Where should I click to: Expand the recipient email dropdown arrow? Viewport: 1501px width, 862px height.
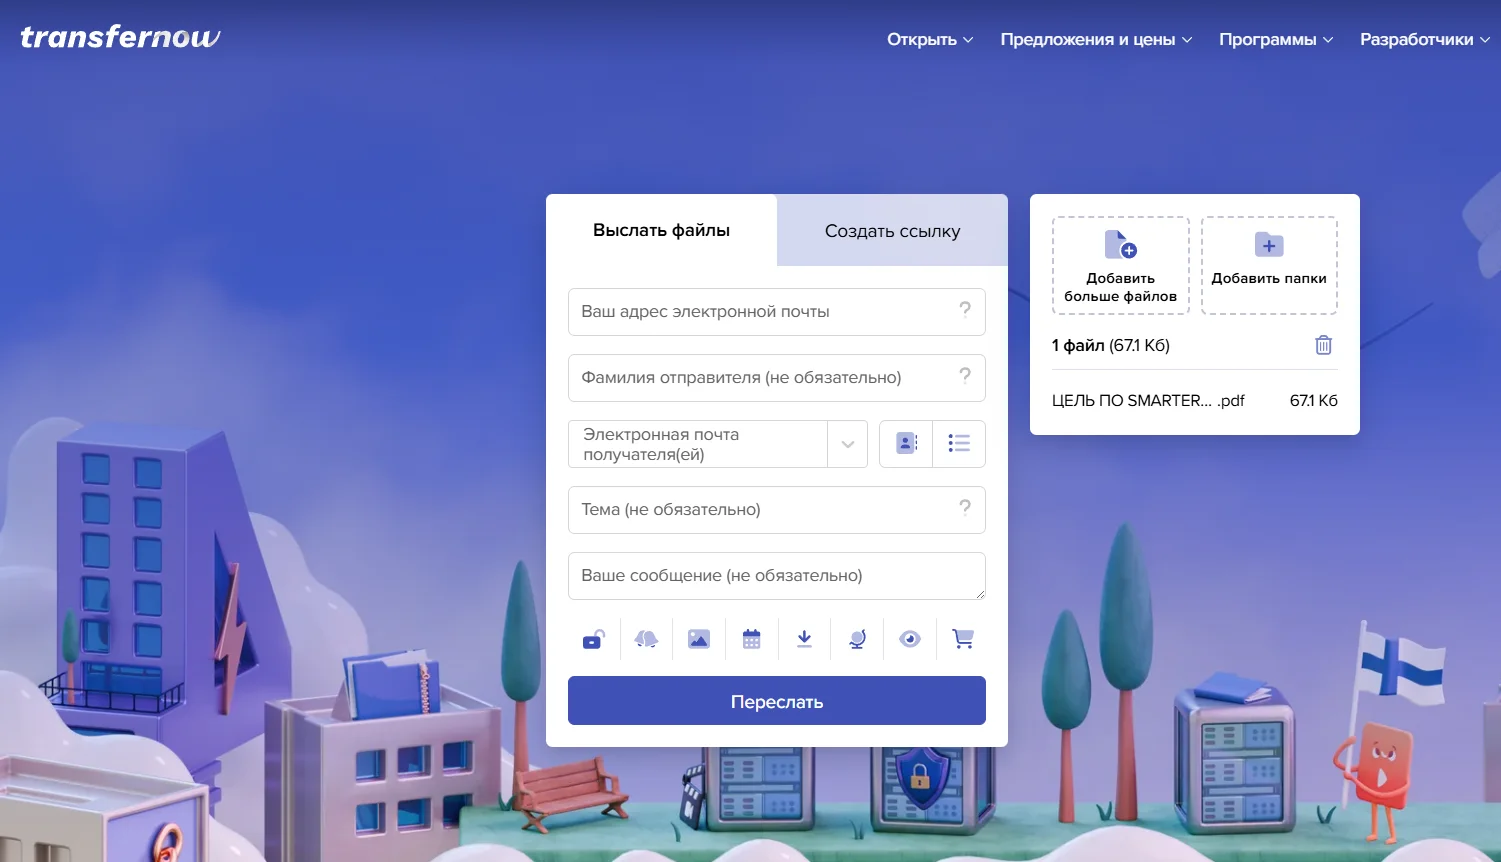tap(847, 445)
